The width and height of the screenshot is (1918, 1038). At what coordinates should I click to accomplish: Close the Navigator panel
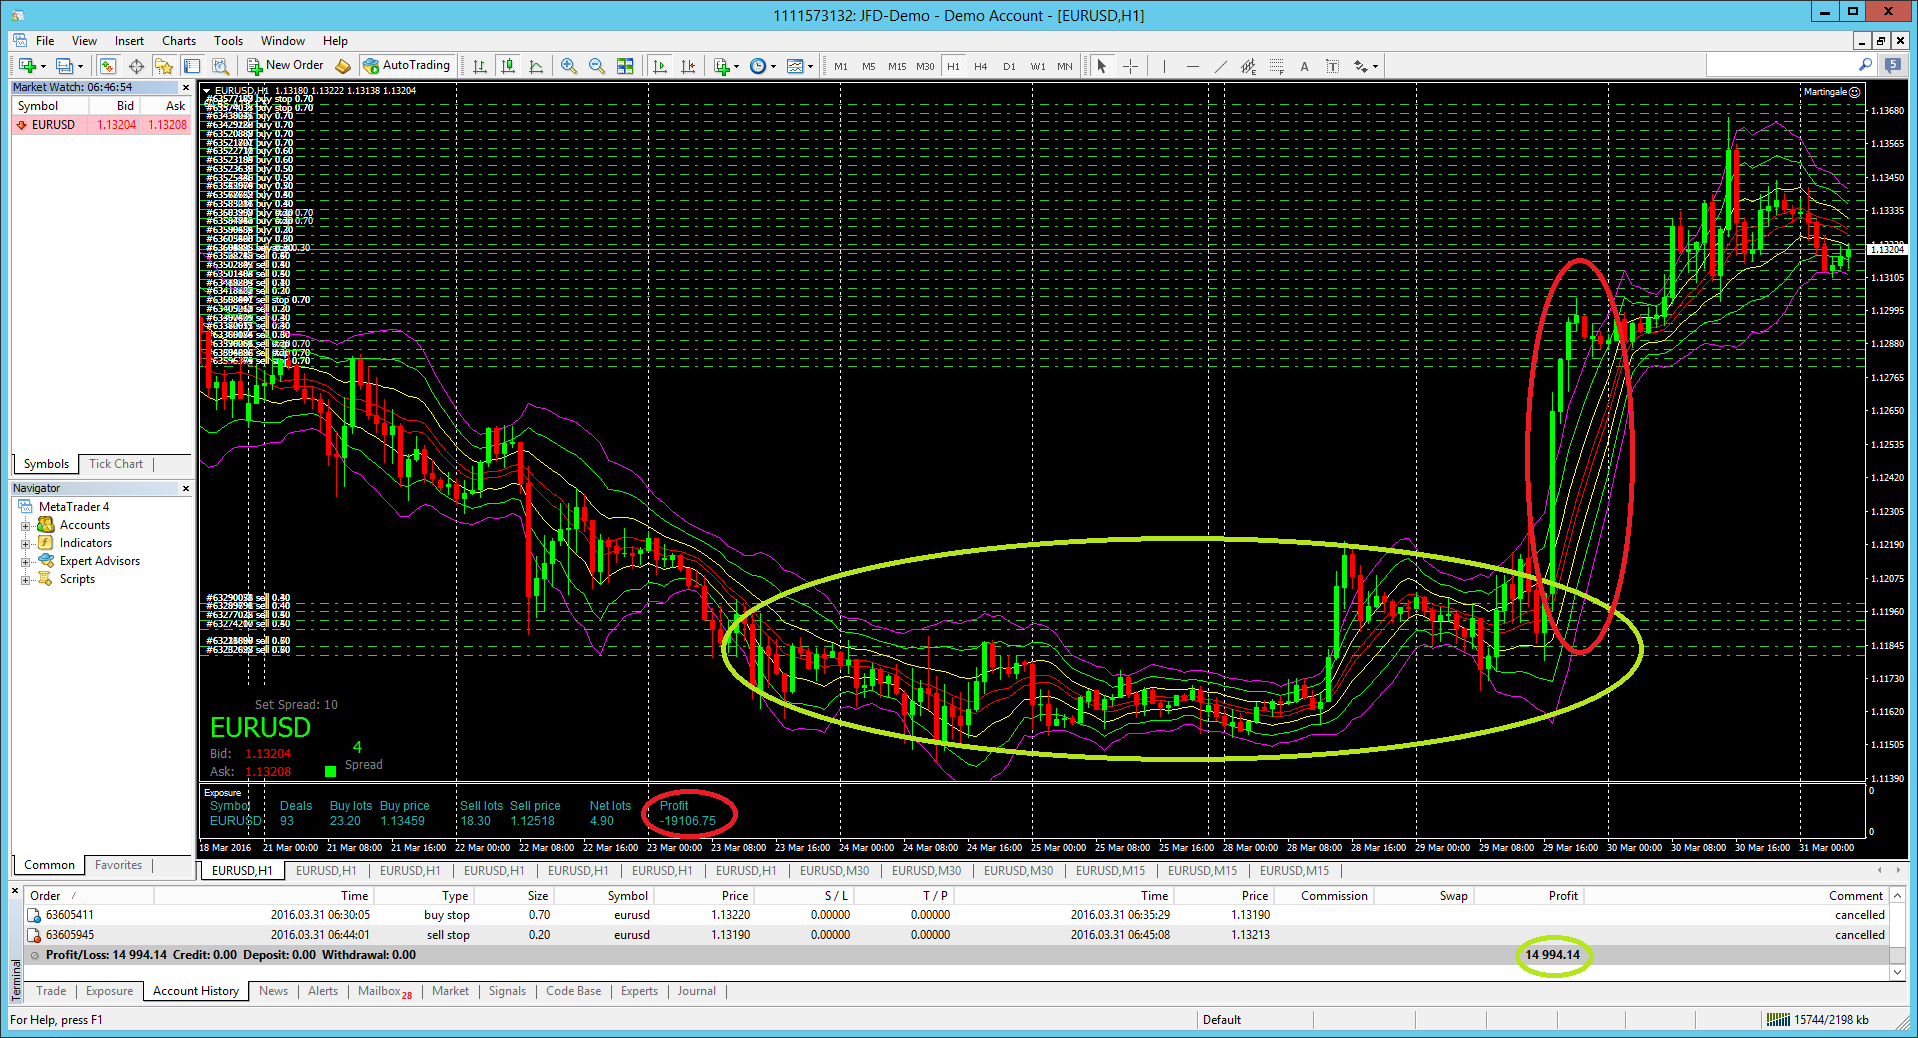point(186,488)
